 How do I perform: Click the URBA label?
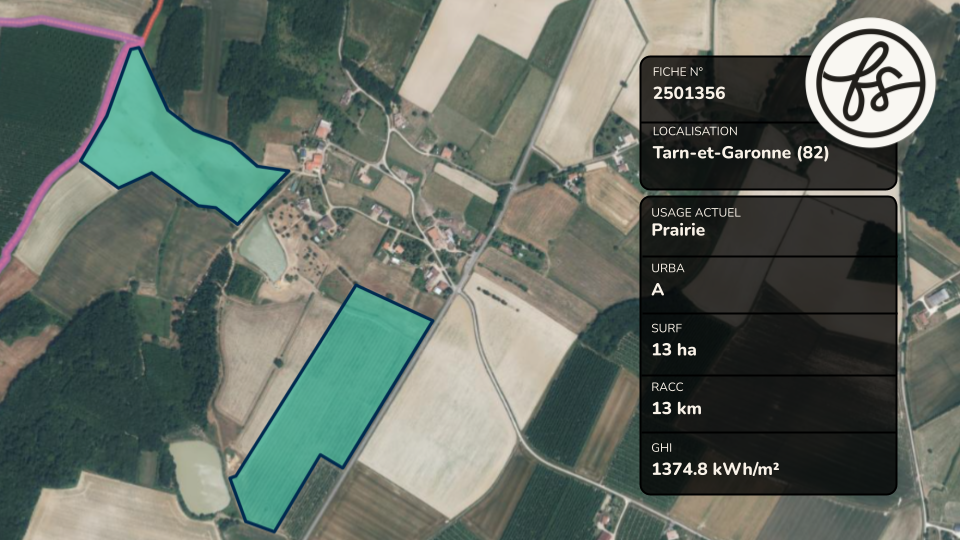point(667,268)
